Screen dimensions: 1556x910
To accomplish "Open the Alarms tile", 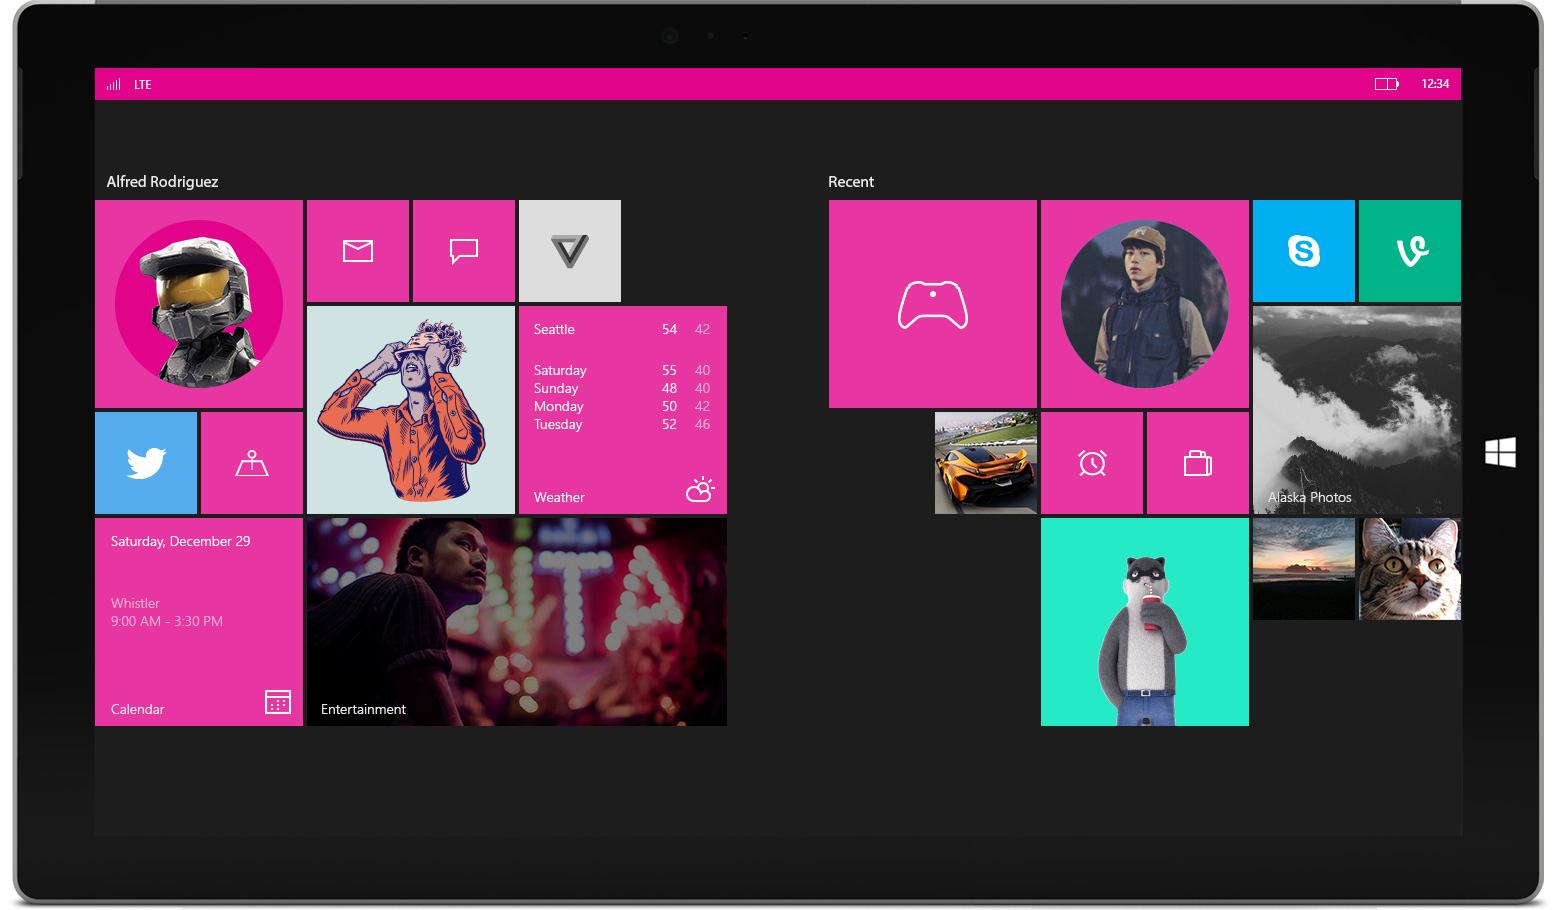I will pyautogui.click(x=1091, y=462).
